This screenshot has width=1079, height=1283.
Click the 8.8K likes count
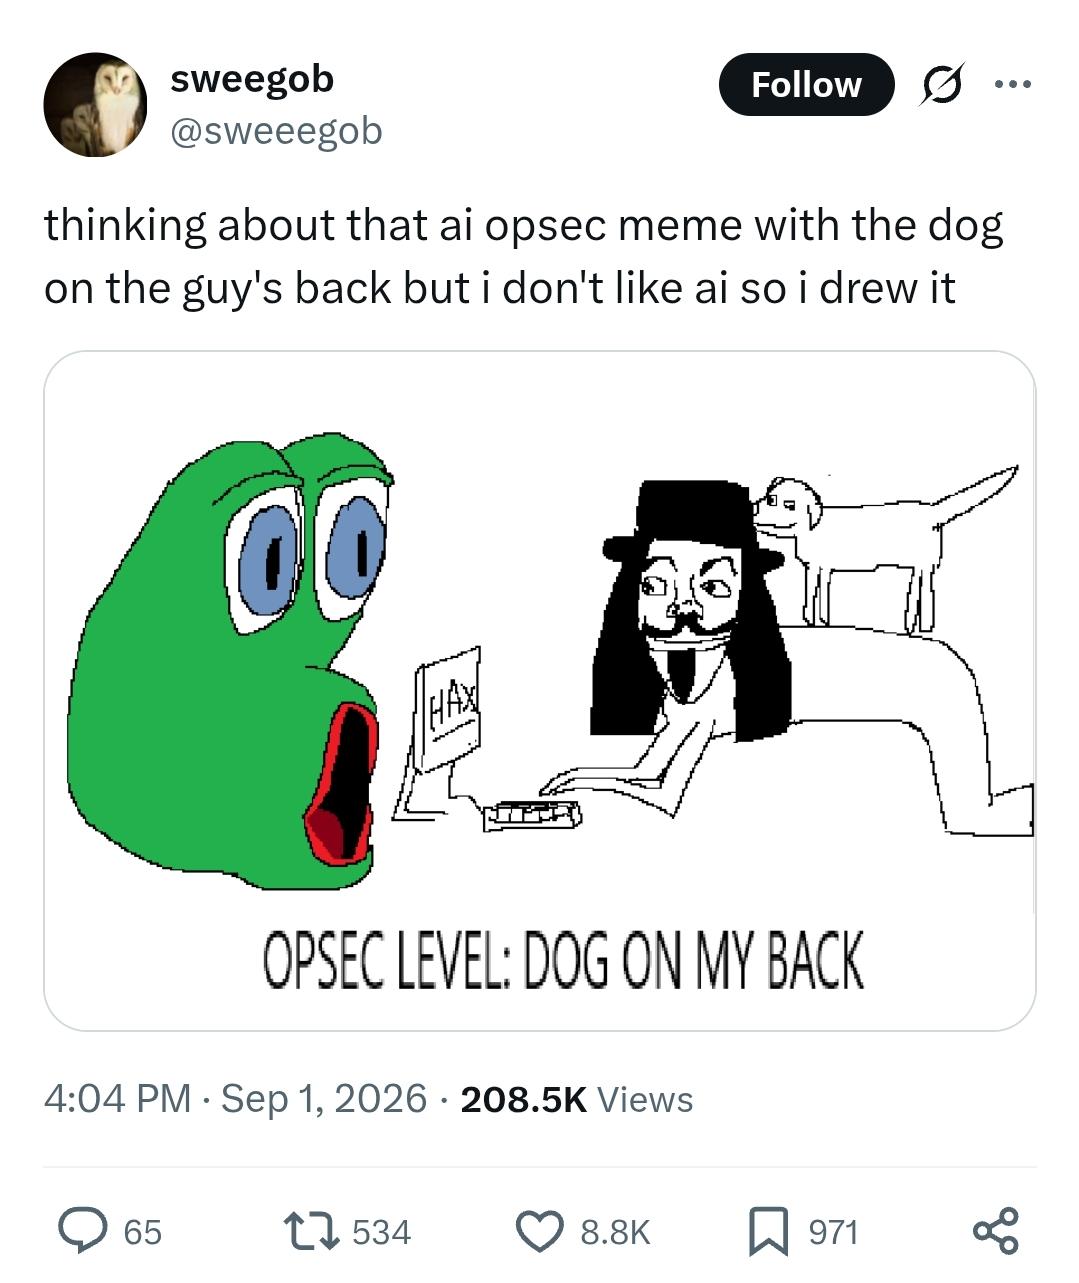pos(615,1232)
